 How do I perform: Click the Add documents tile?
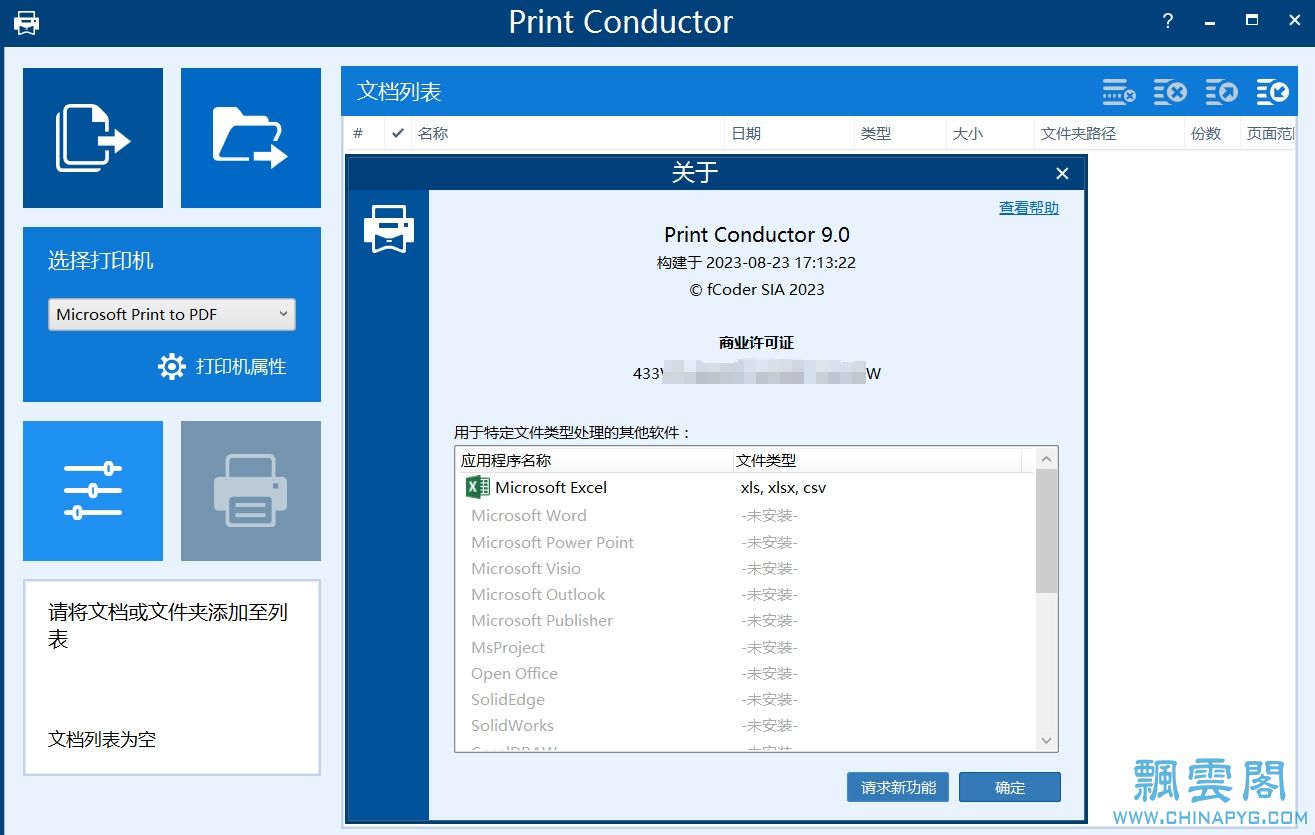click(93, 138)
